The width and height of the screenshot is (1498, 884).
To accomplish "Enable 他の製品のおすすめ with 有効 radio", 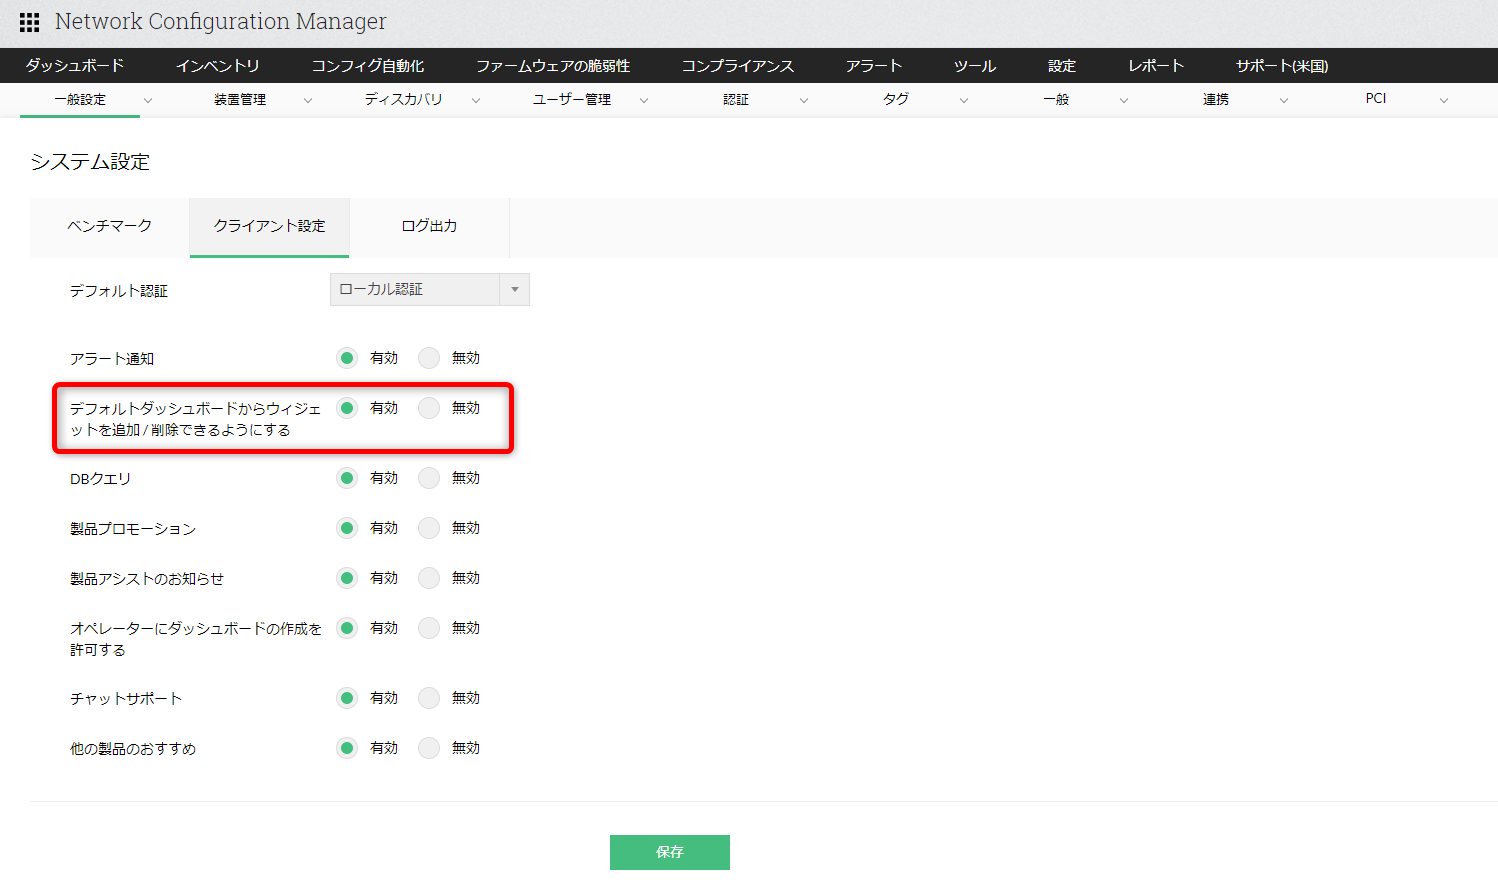I will click(x=347, y=748).
